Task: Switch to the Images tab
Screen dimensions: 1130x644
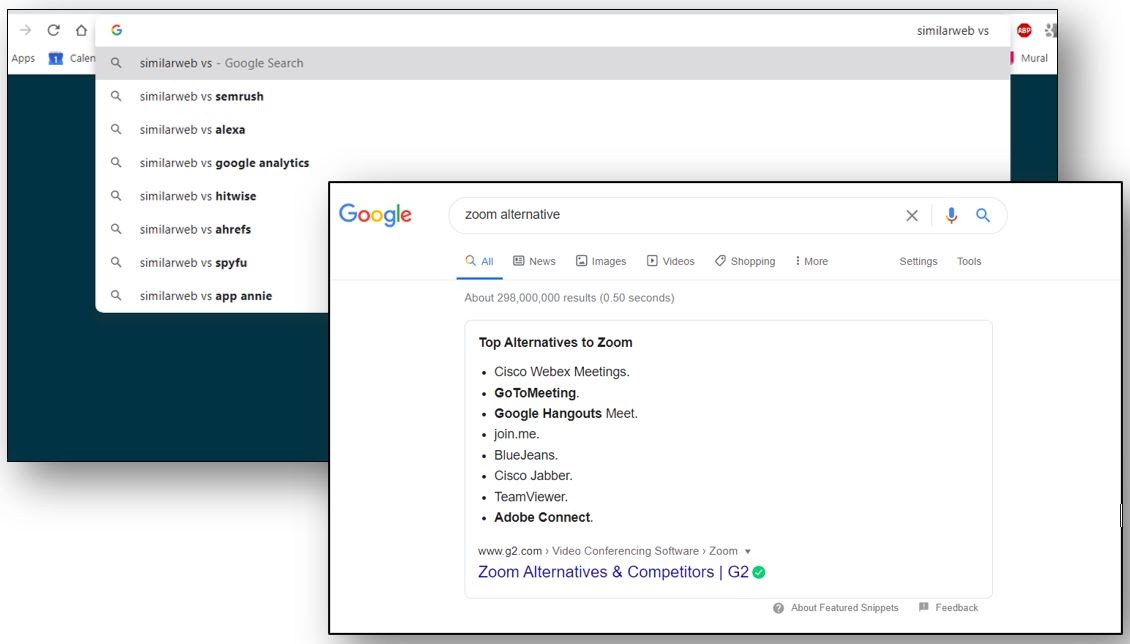Action: (601, 261)
